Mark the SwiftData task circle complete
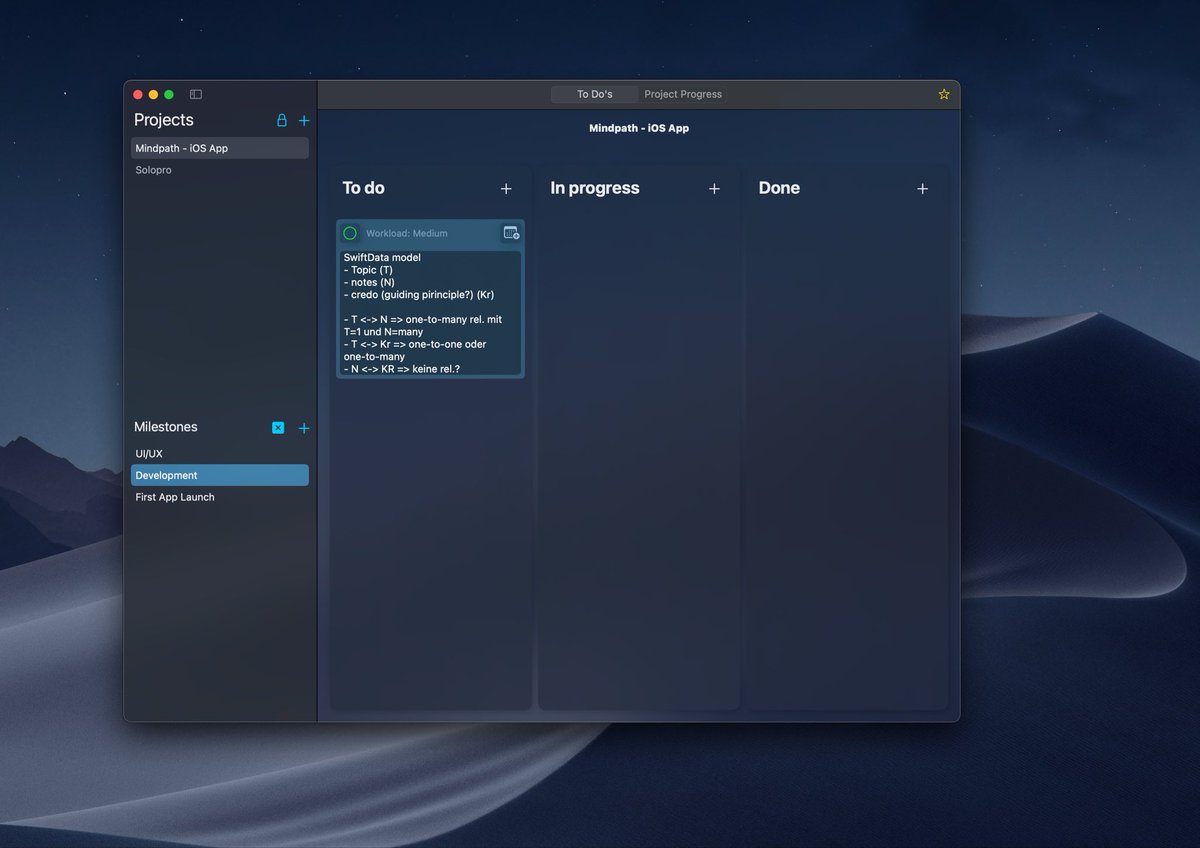 point(350,233)
